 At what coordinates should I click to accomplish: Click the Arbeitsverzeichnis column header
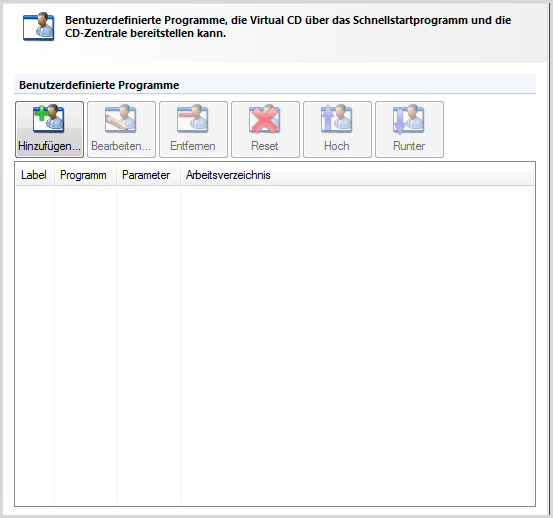point(357,175)
